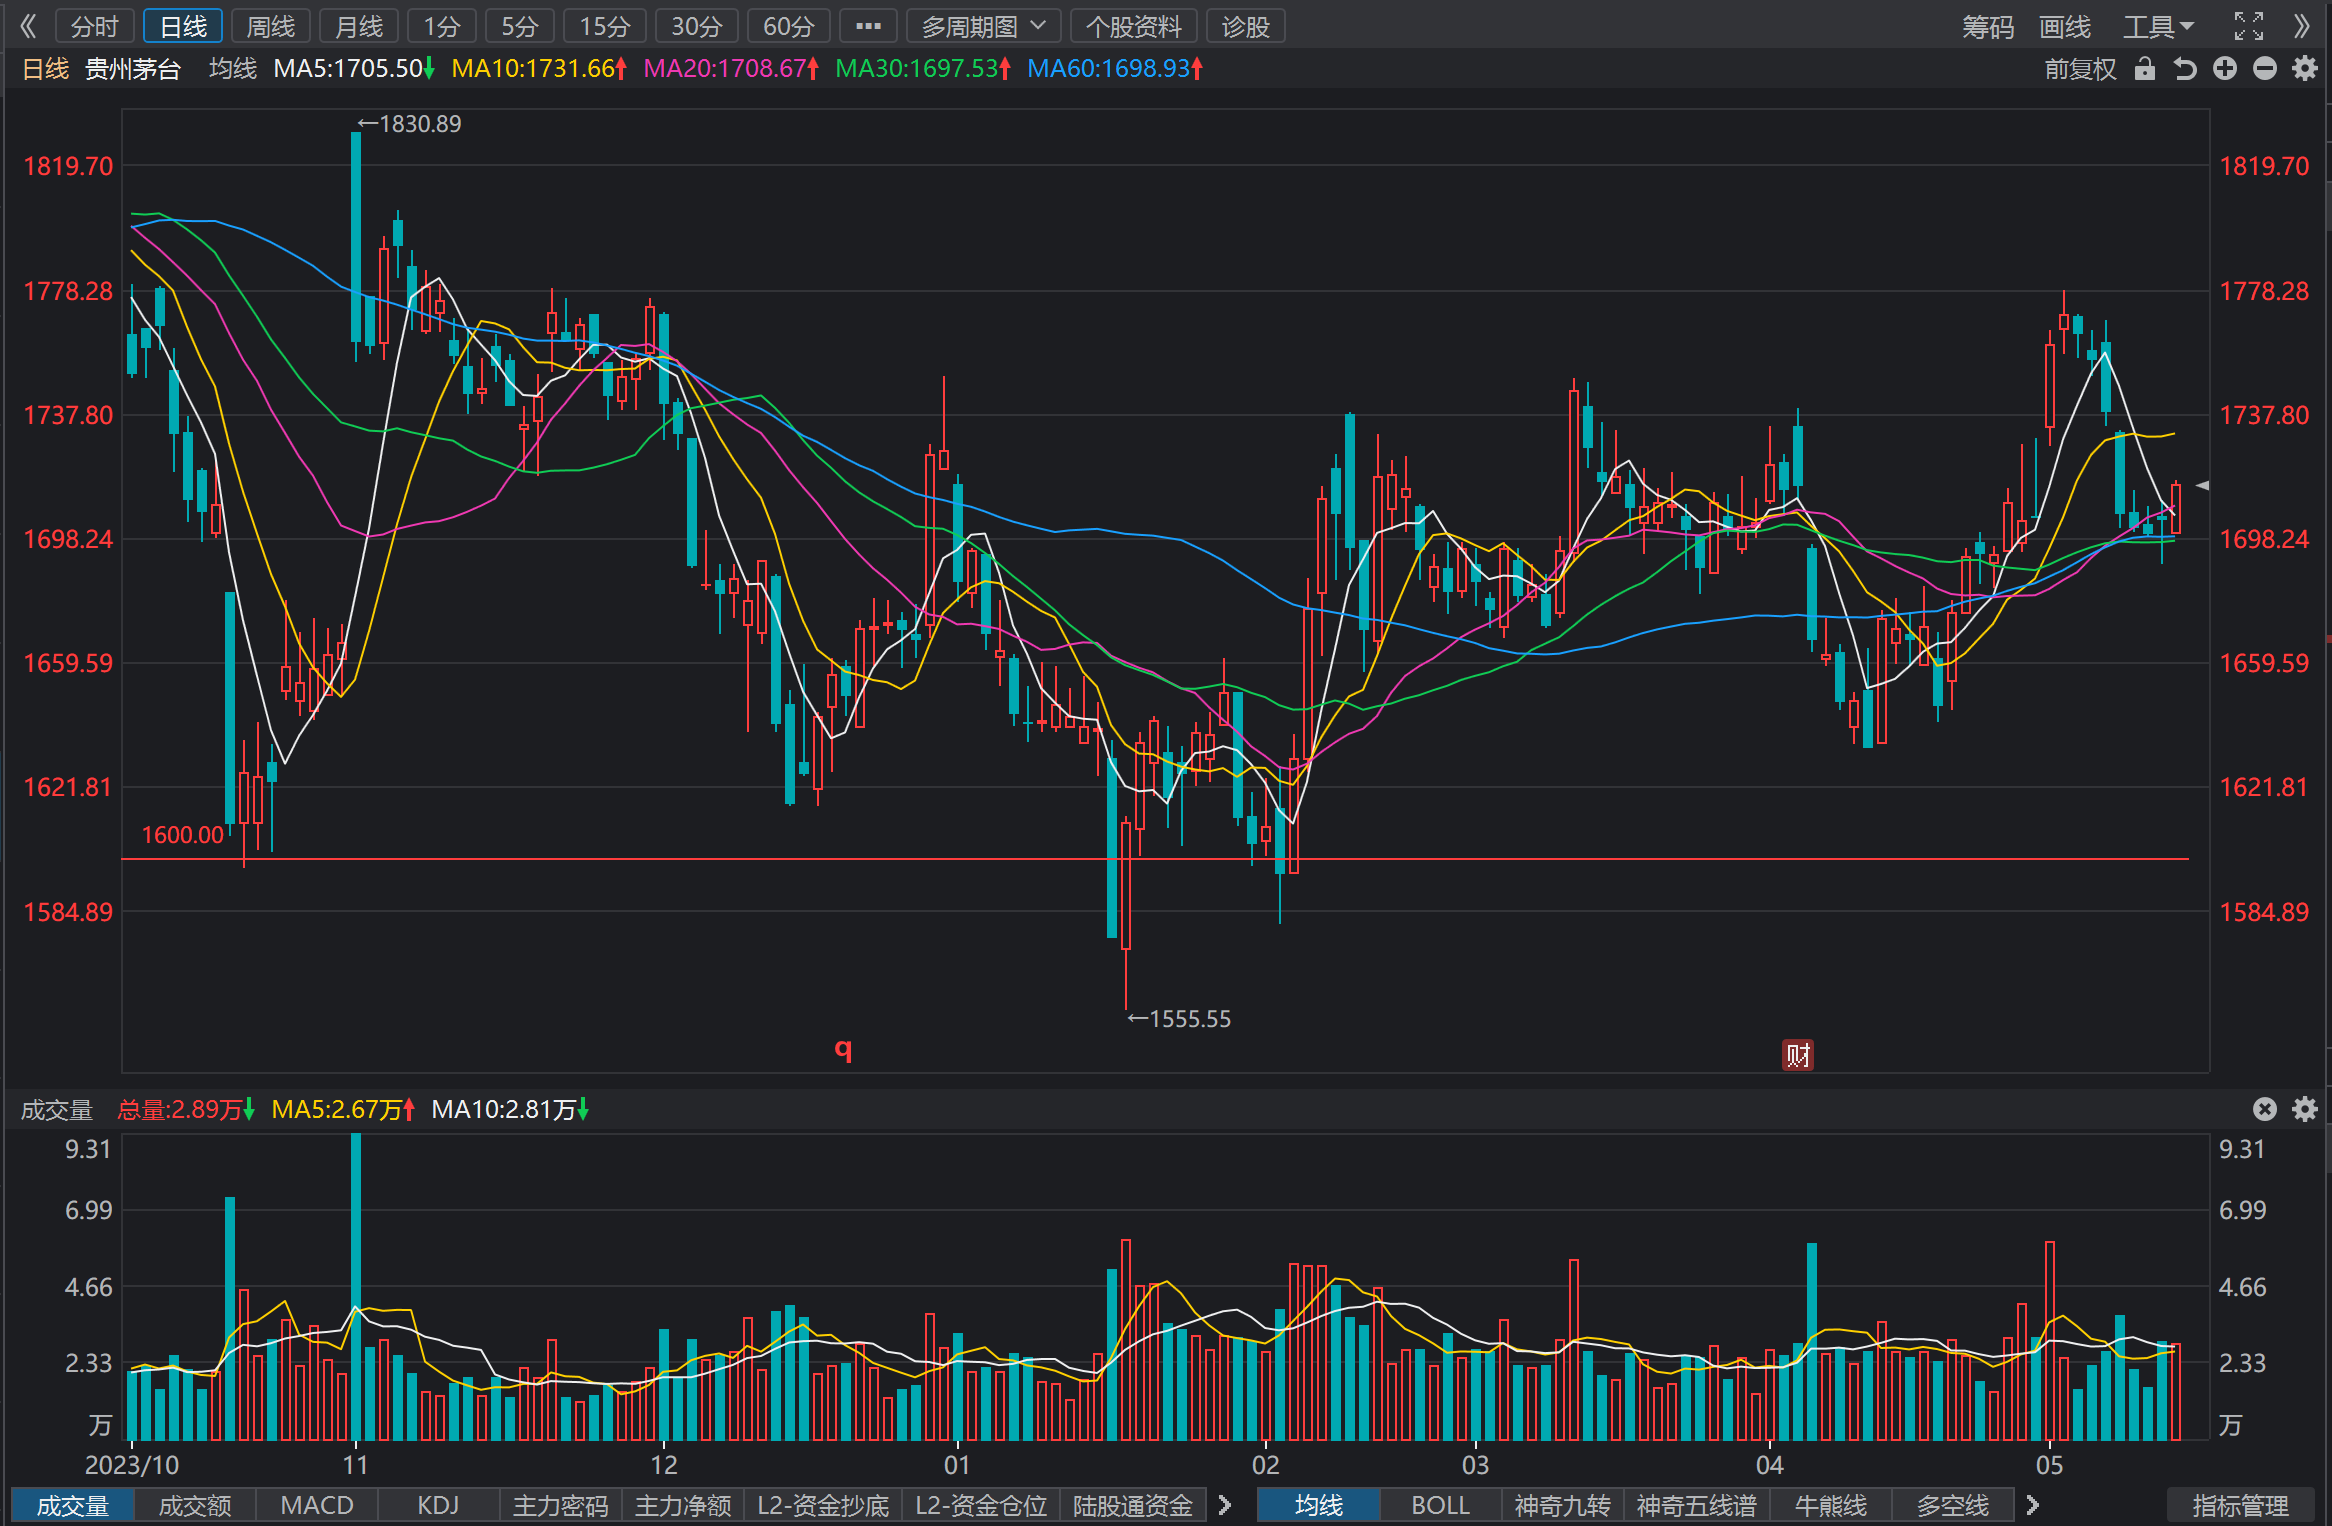Change 前复权 price adjustment mode
This screenshot has width=2332, height=1526.
point(2080,68)
